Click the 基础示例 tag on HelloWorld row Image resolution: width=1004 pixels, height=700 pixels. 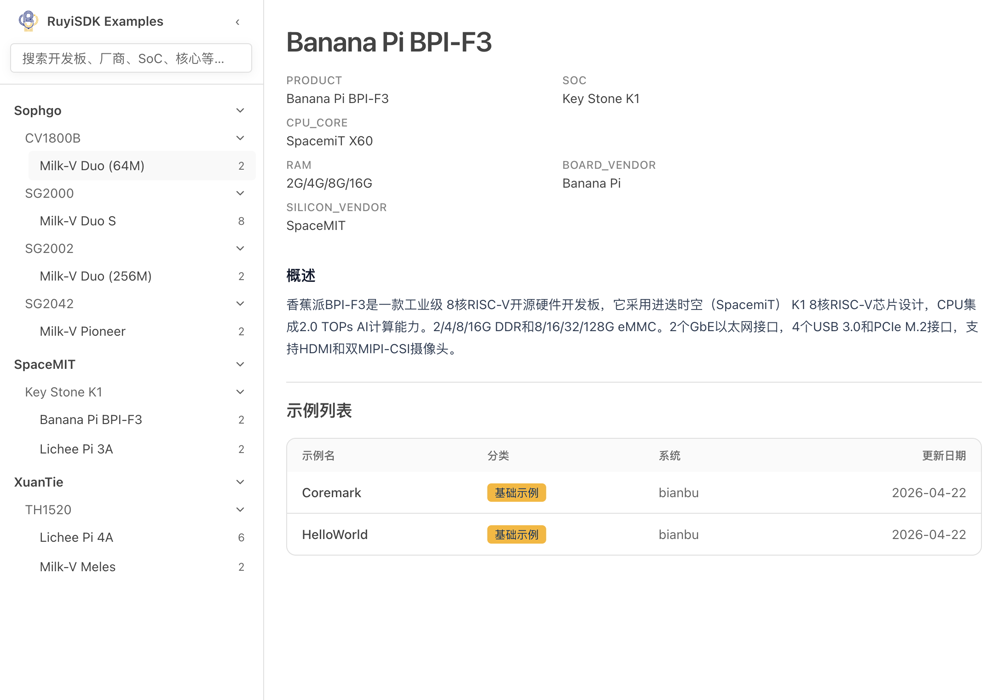click(516, 534)
